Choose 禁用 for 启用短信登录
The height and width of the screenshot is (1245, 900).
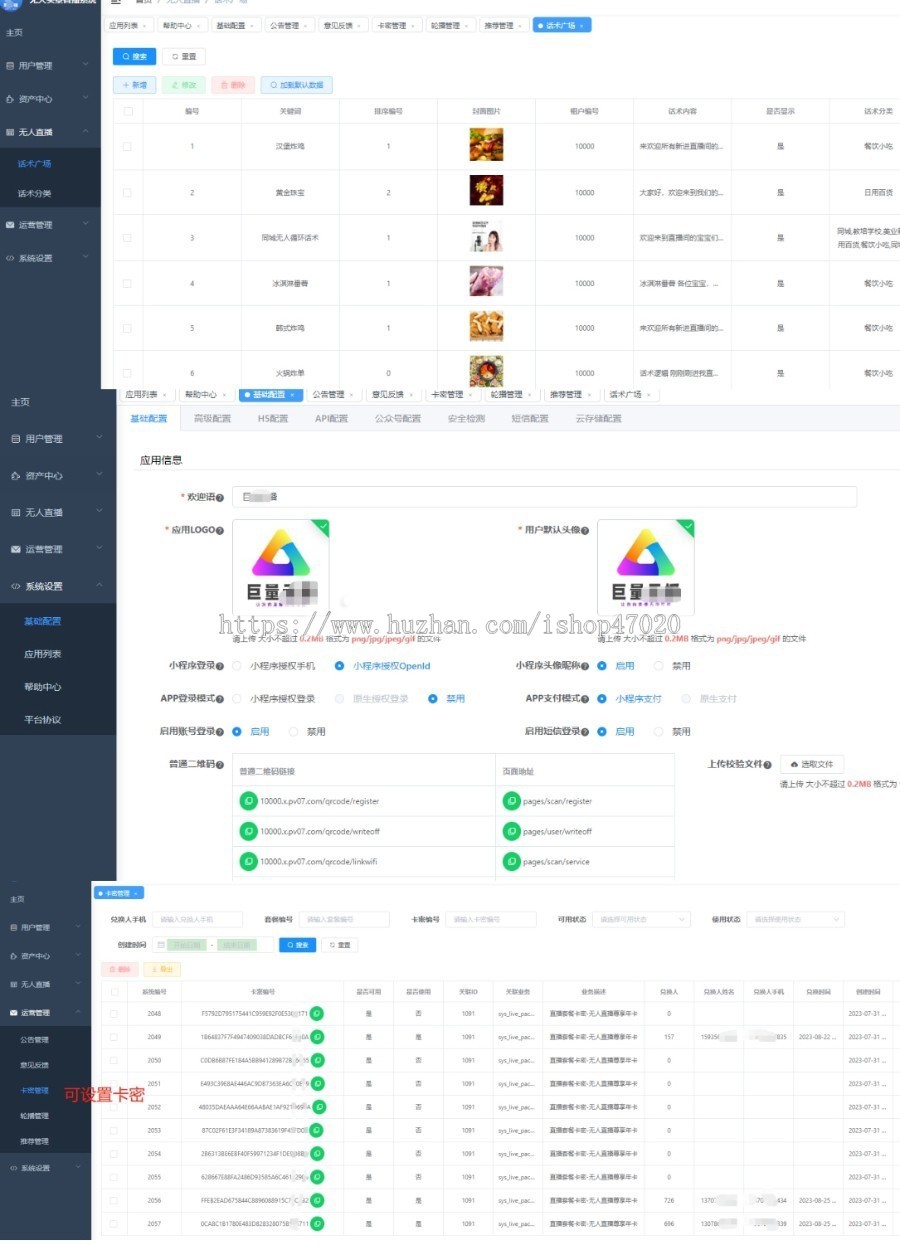[x=658, y=732]
